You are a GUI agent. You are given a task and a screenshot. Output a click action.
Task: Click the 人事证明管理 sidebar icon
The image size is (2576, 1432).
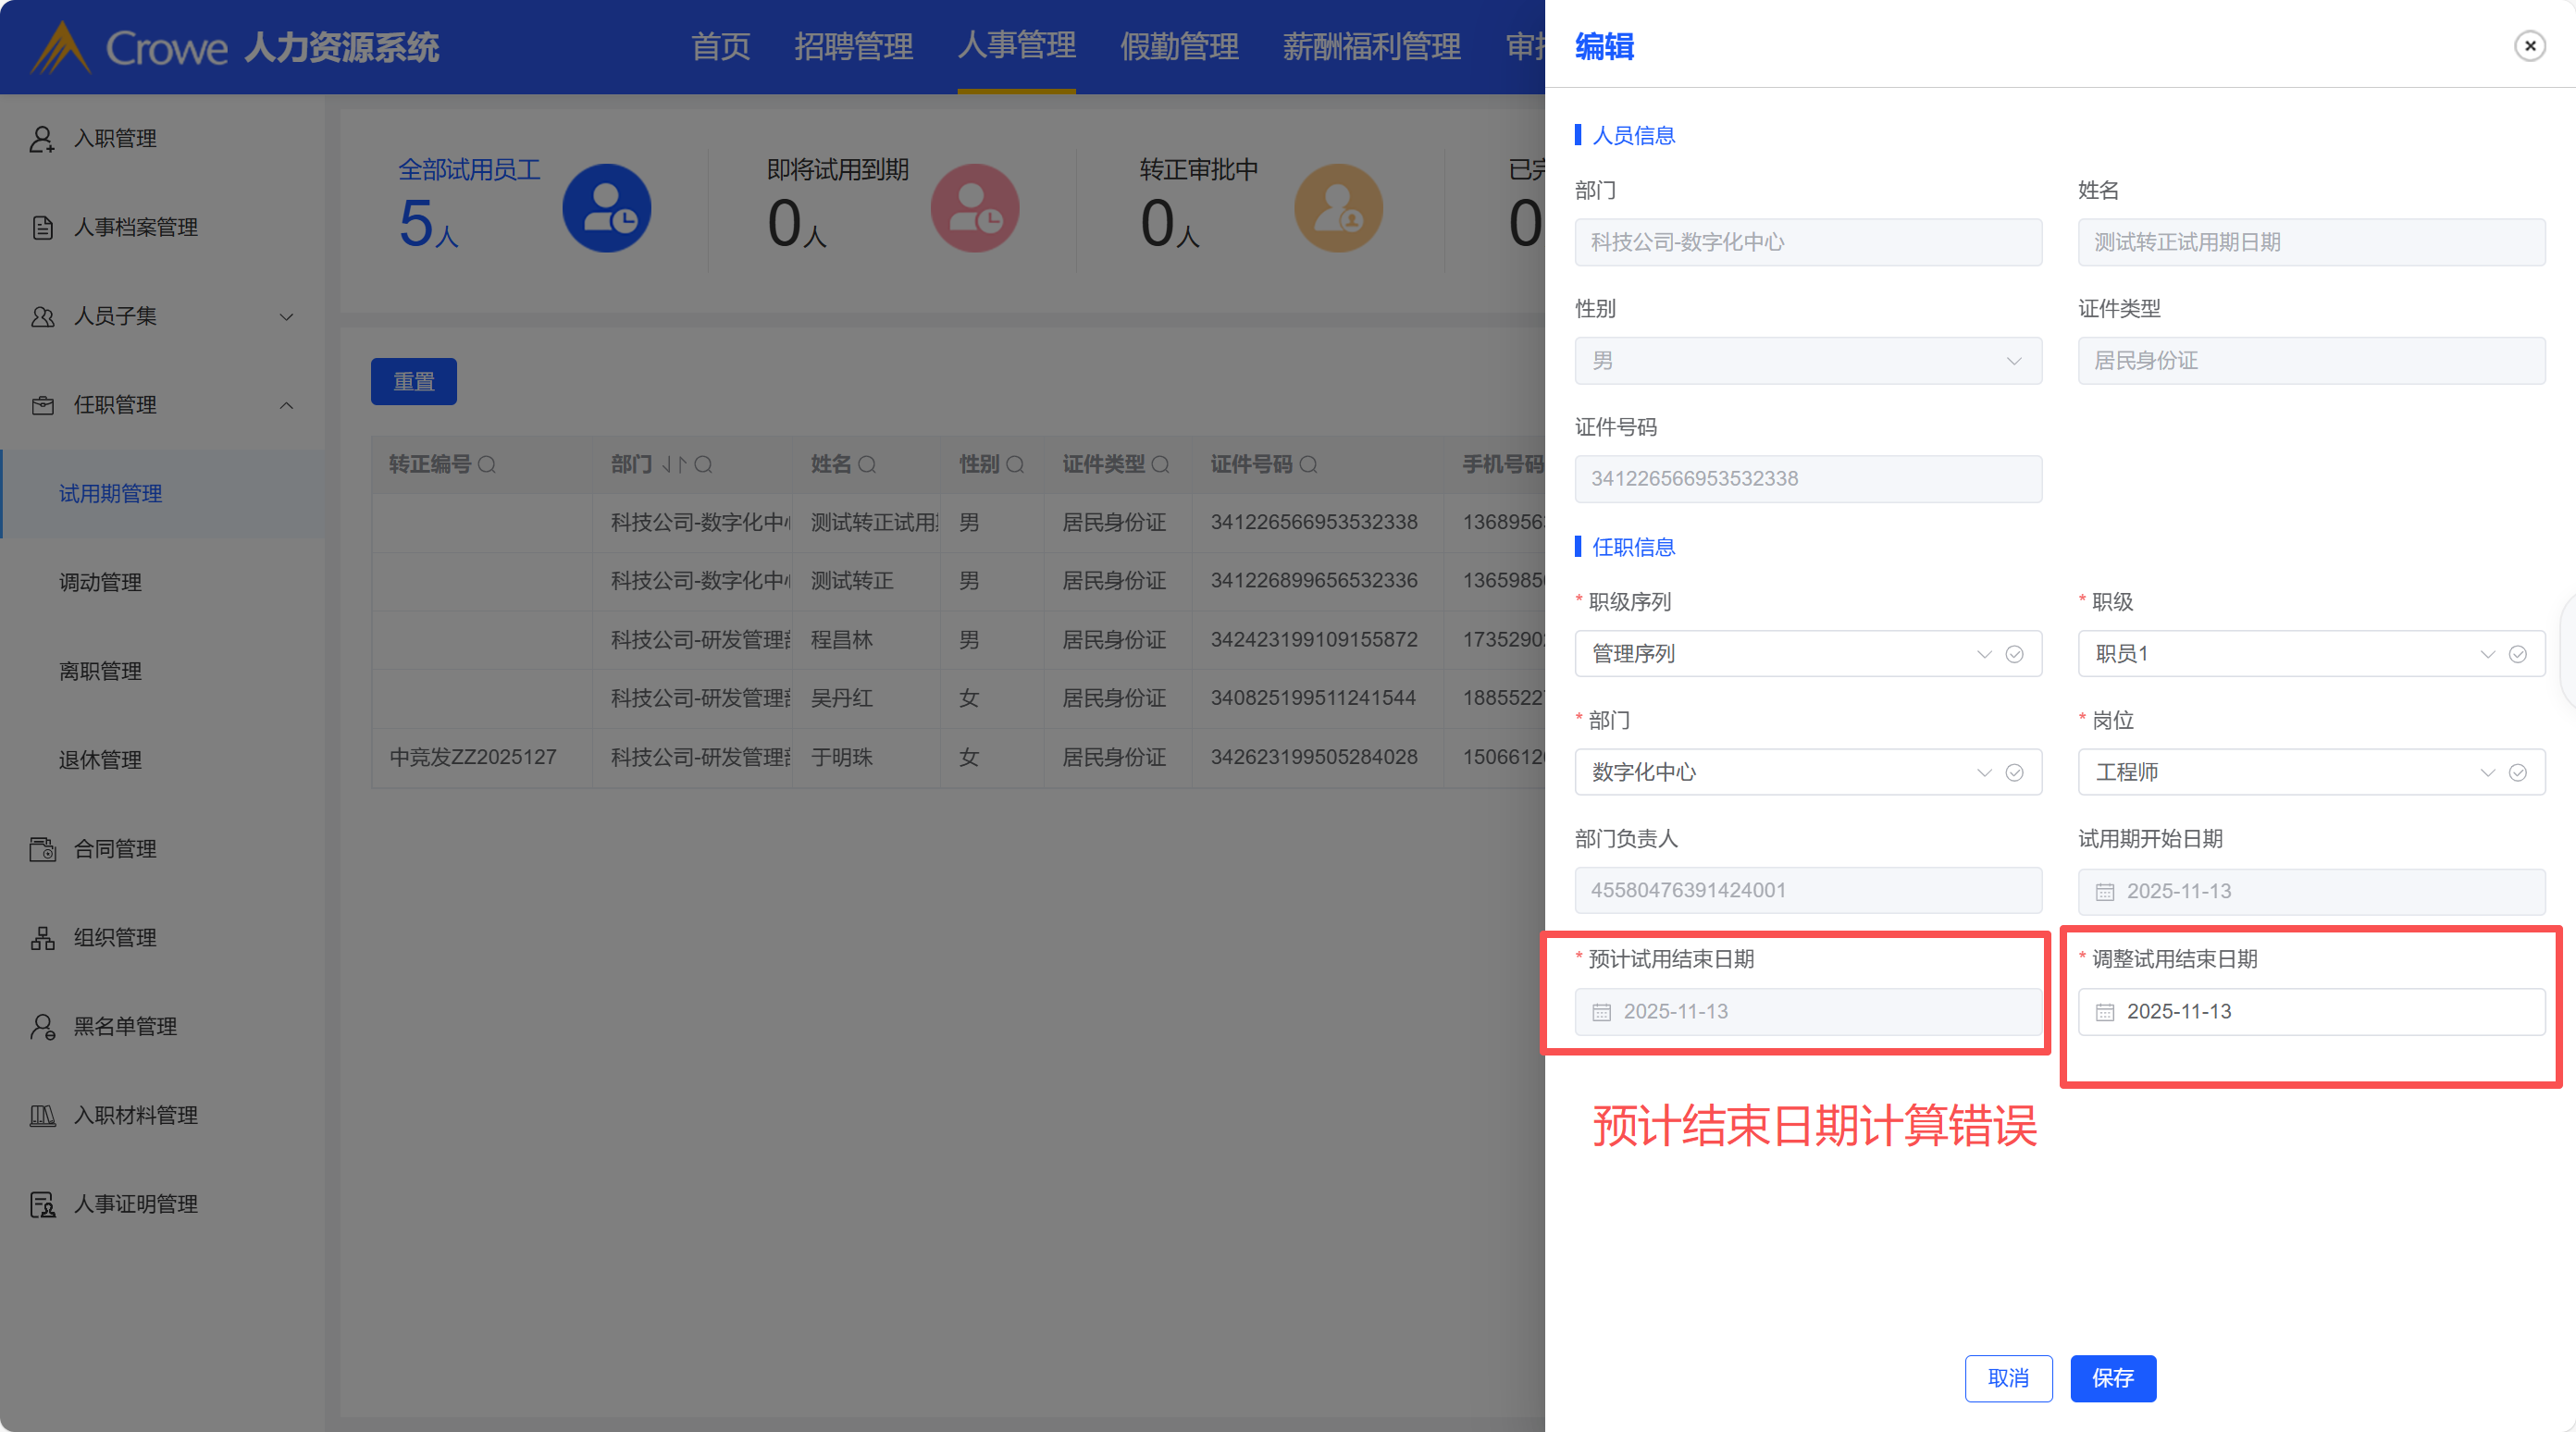42,1204
